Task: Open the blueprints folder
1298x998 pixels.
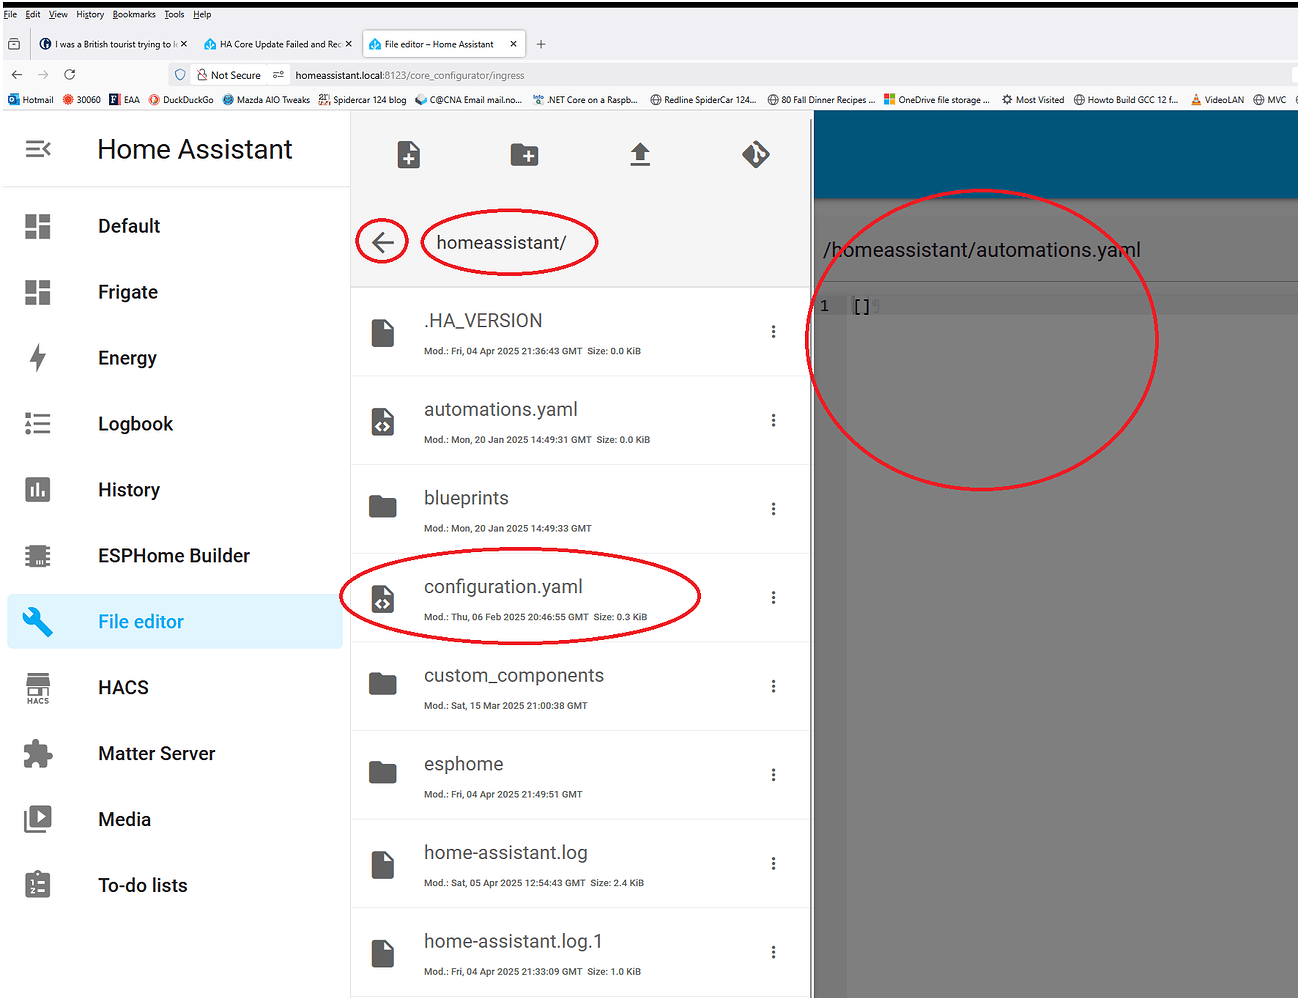Action: click(466, 497)
